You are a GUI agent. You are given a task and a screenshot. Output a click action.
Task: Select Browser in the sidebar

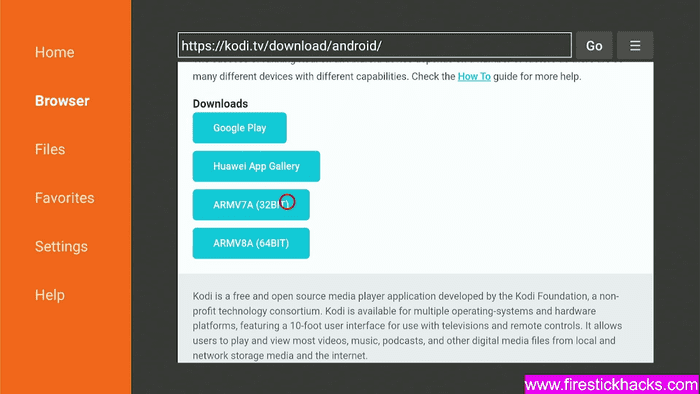click(x=62, y=101)
